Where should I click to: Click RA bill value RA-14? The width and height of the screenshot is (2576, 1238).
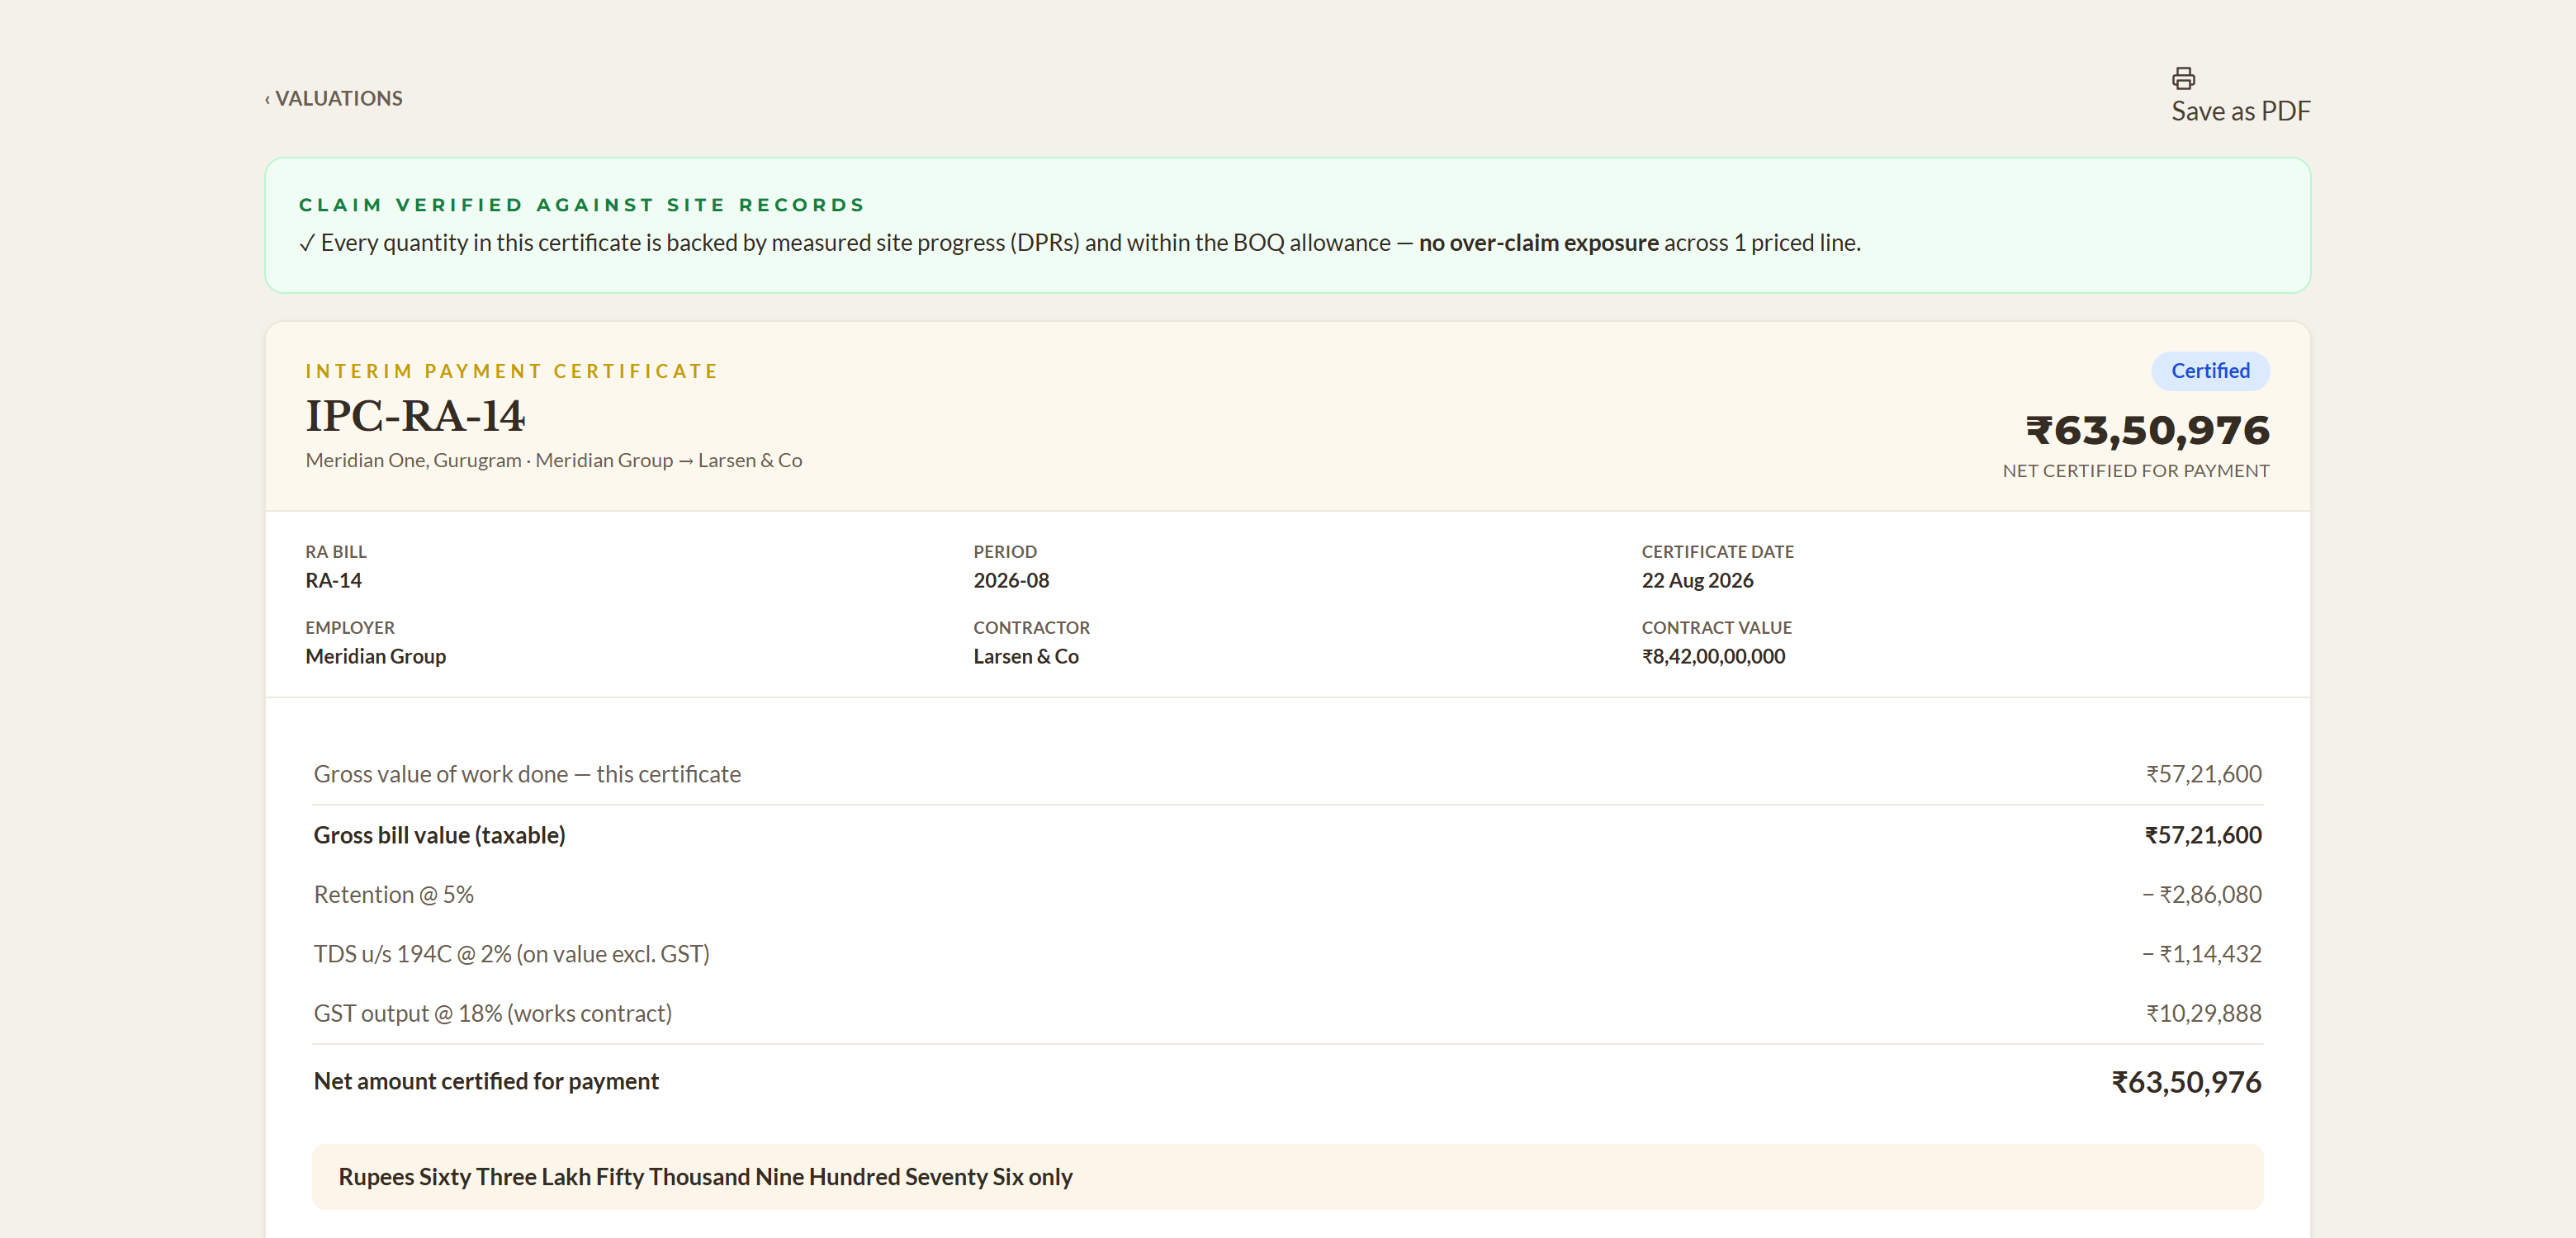334,580
